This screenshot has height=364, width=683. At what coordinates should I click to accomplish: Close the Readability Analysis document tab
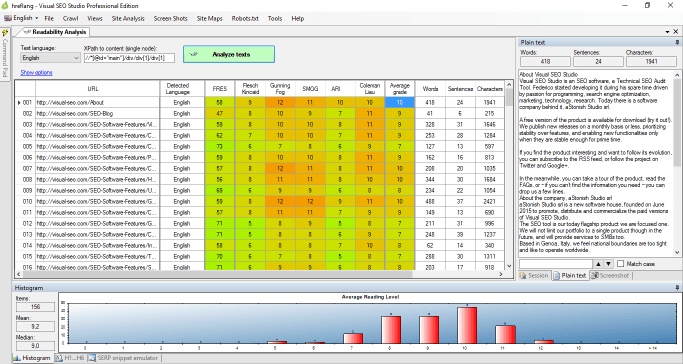tap(676, 32)
